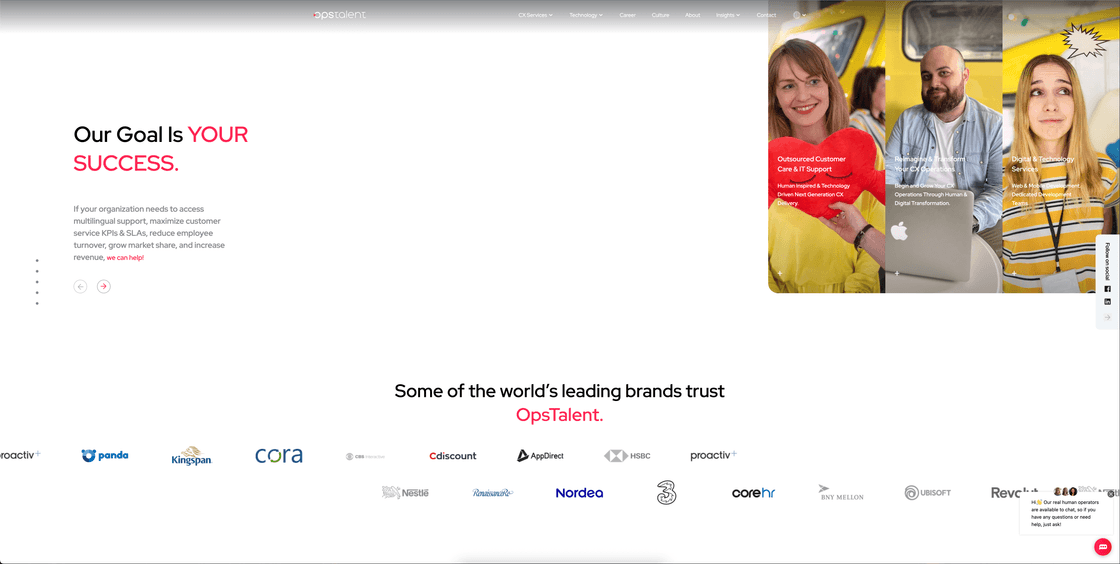
Task: Open live chat with red chat button
Action: 1103,547
